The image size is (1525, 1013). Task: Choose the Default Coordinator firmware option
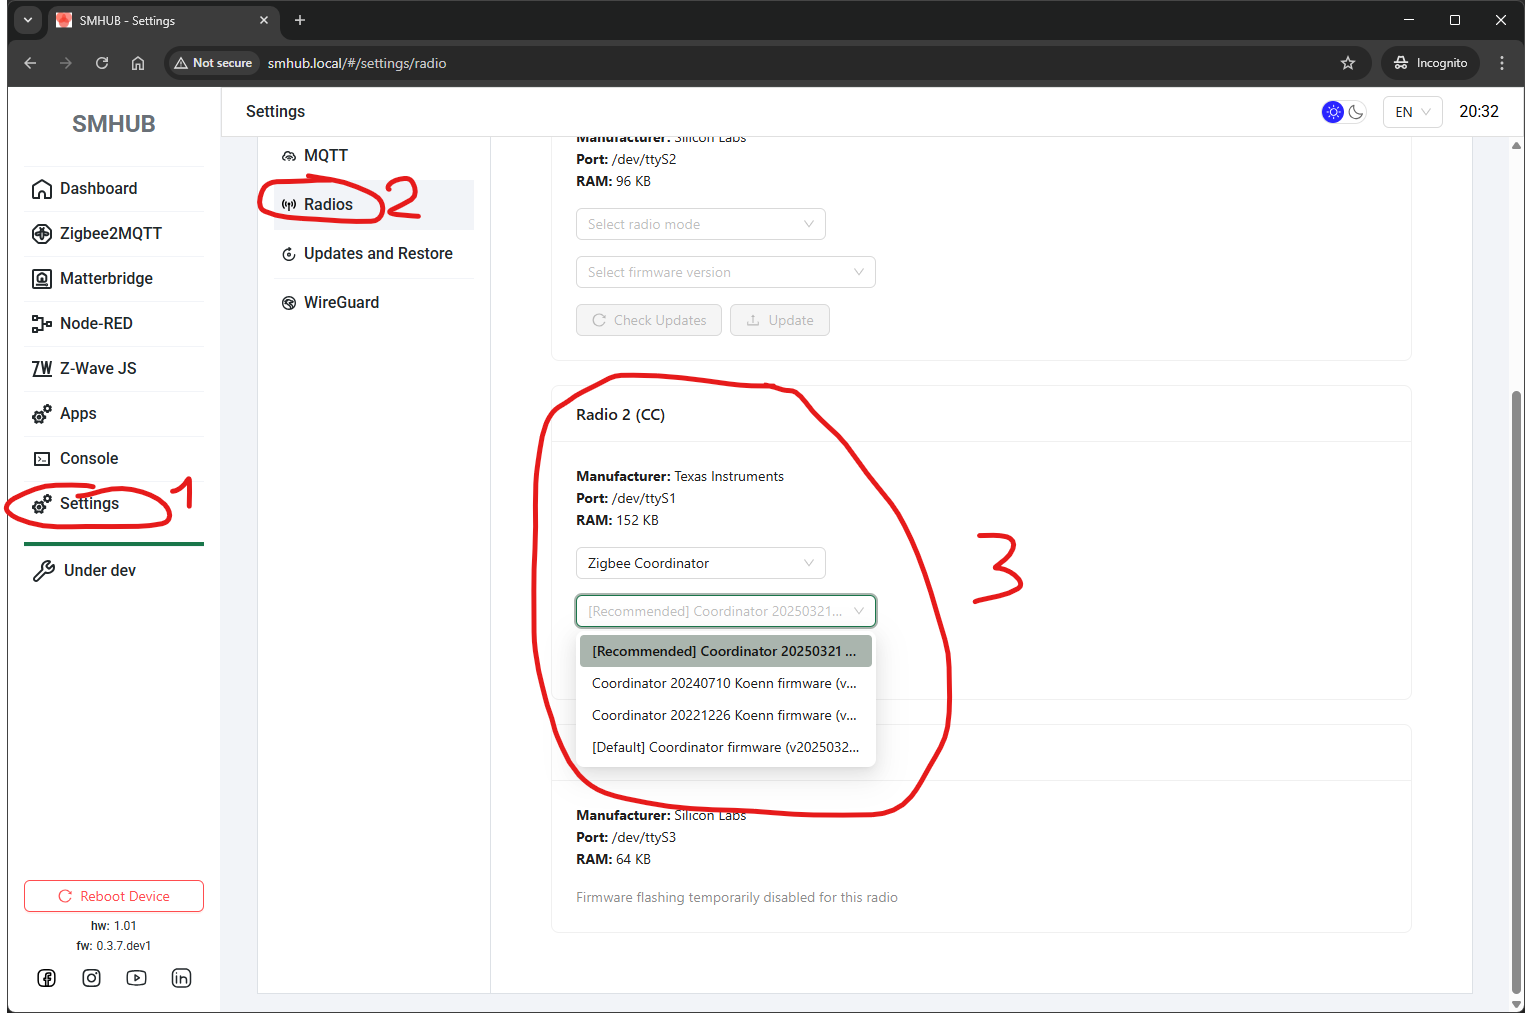click(x=725, y=747)
